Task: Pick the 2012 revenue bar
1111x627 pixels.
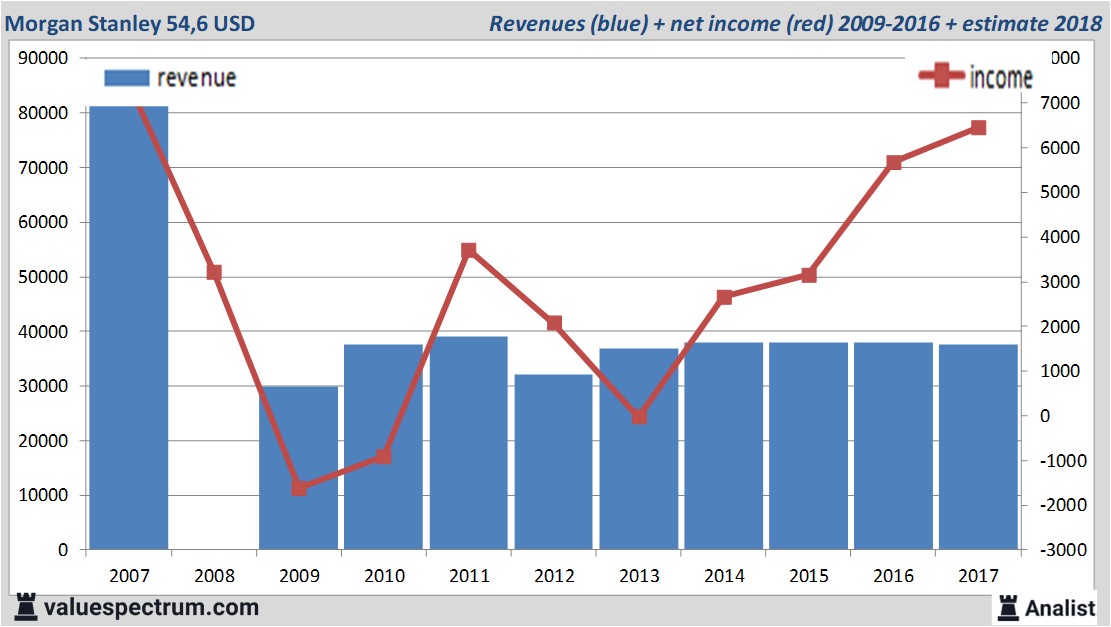Action: pos(553,462)
